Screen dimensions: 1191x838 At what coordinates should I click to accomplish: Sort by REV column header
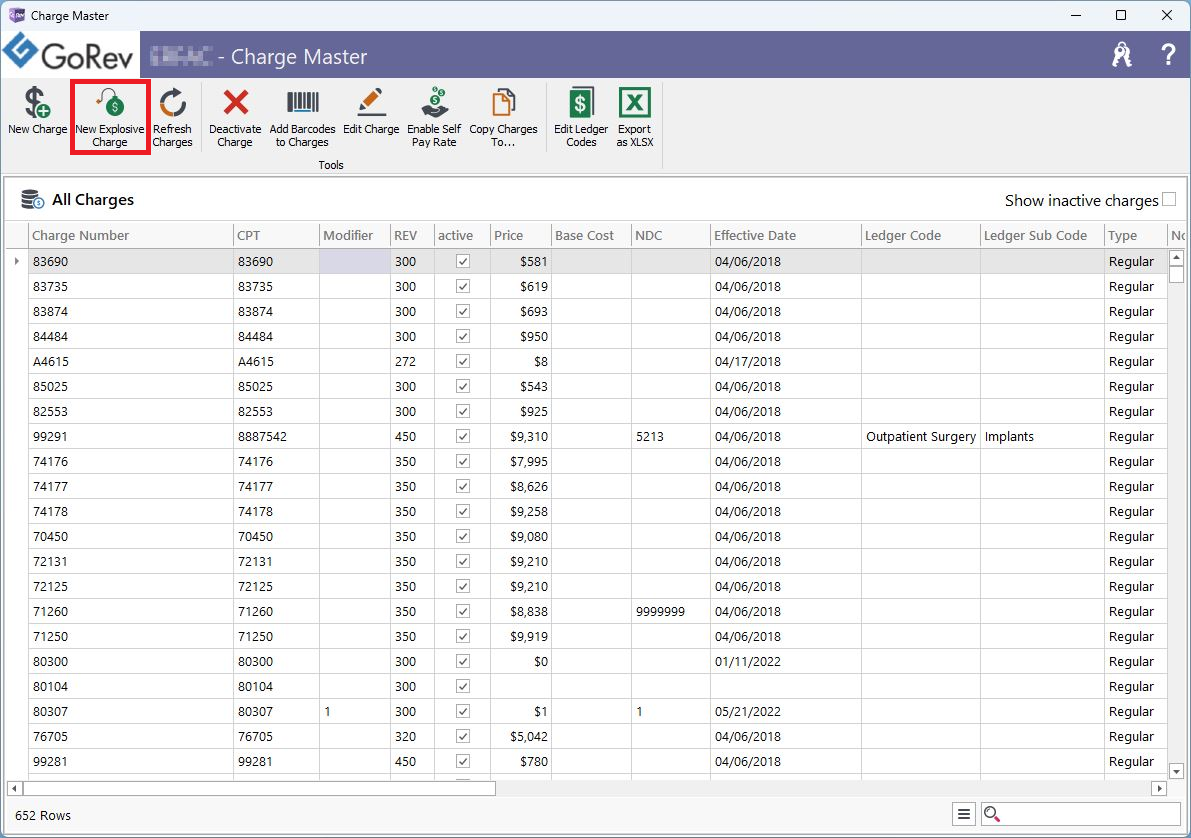pyautogui.click(x=412, y=236)
